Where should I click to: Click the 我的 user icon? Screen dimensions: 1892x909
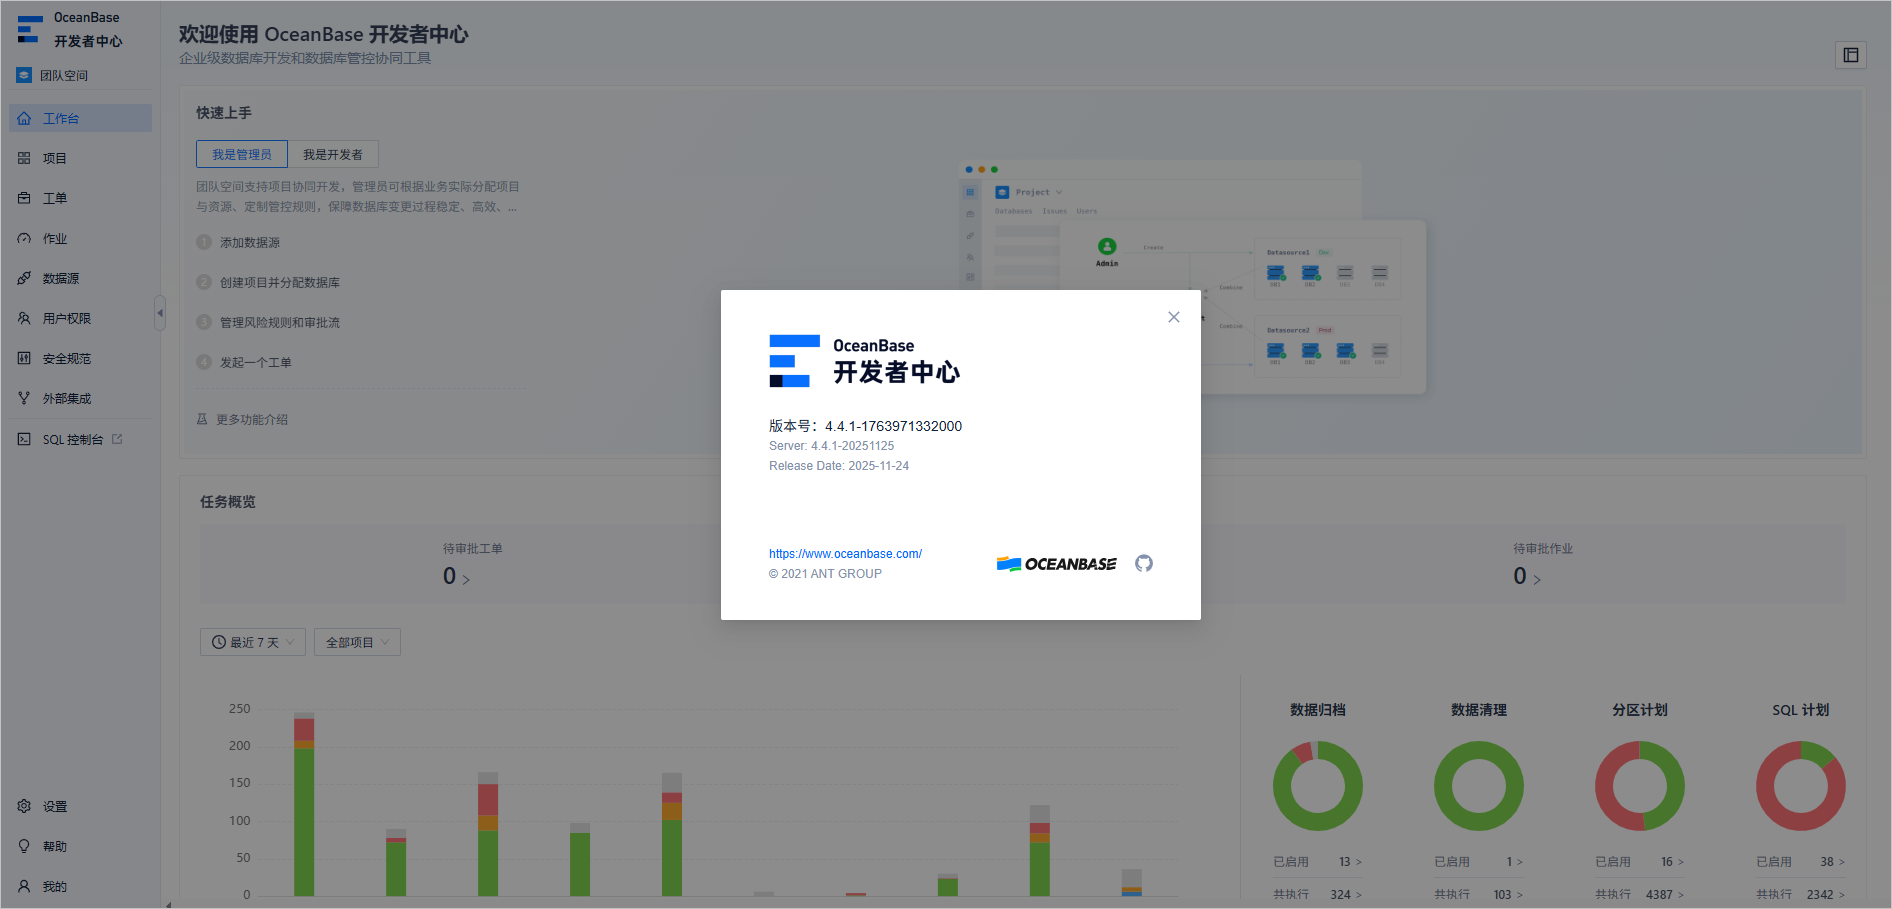[x=24, y=886]
